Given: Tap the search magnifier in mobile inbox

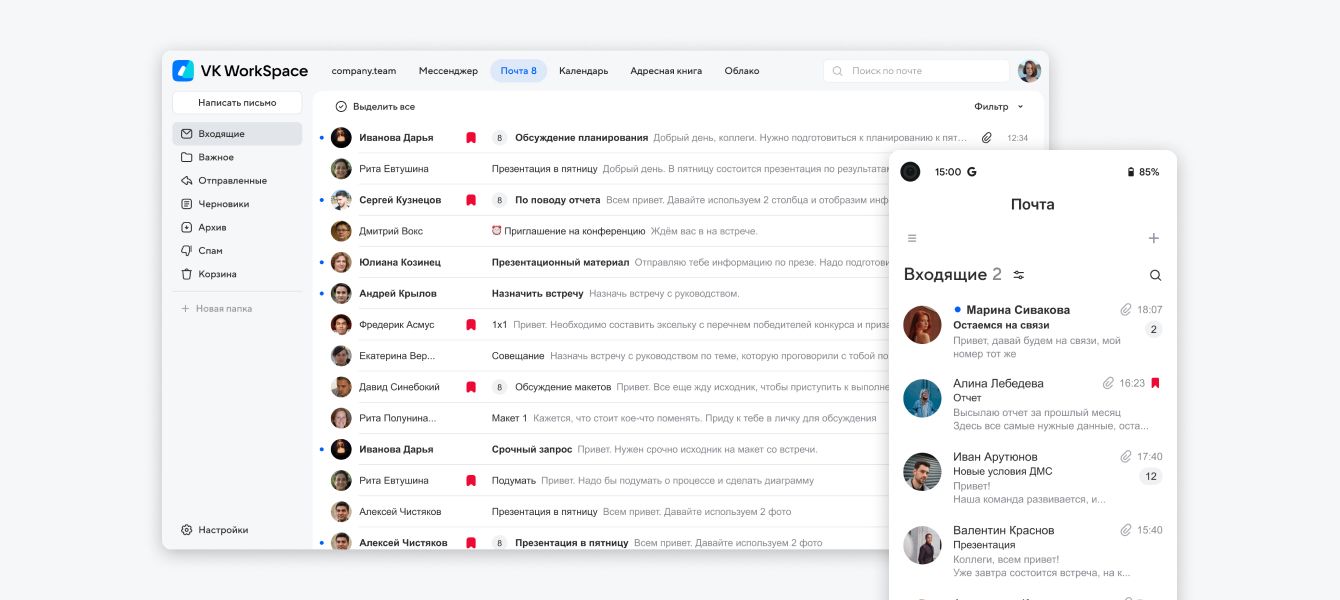Looking at the screenshot, I should [x=1155, y=275].
